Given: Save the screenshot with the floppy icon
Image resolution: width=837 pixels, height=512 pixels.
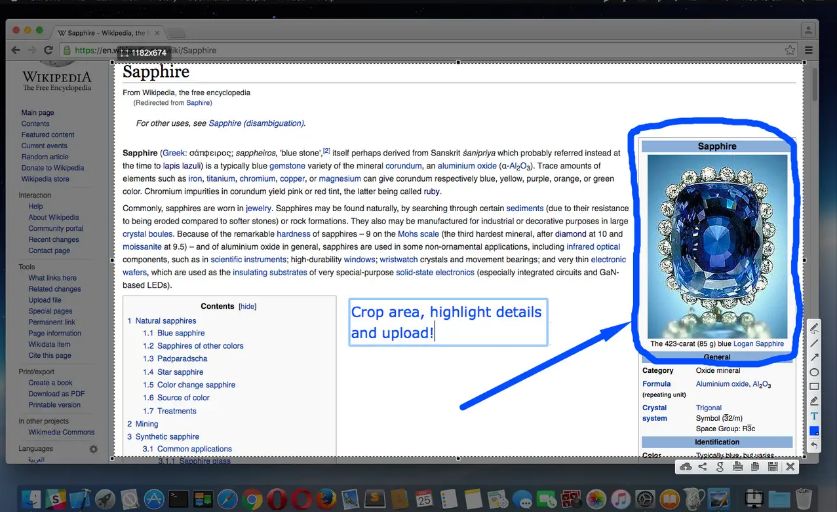Looking at the screenshot, I should click(x=772, y=467).
